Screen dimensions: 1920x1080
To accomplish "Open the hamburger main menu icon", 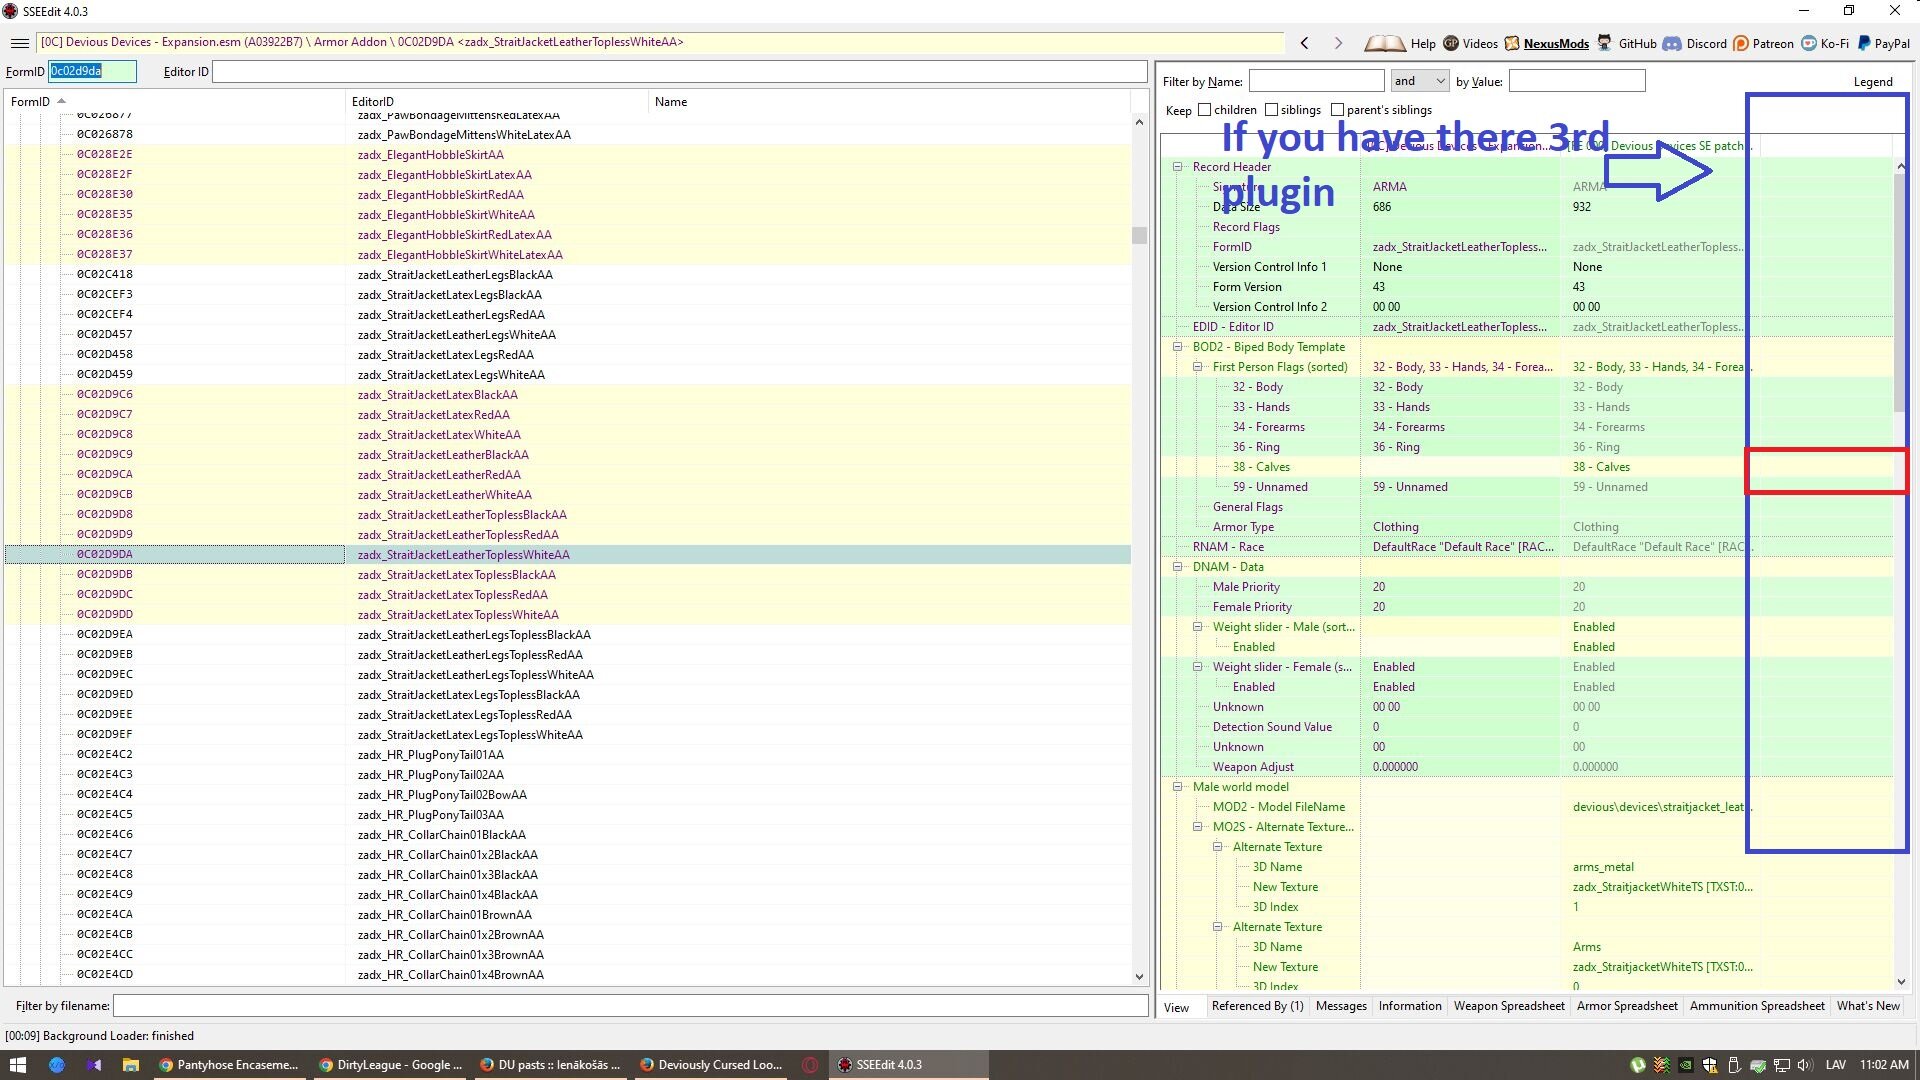I will 19,43.
